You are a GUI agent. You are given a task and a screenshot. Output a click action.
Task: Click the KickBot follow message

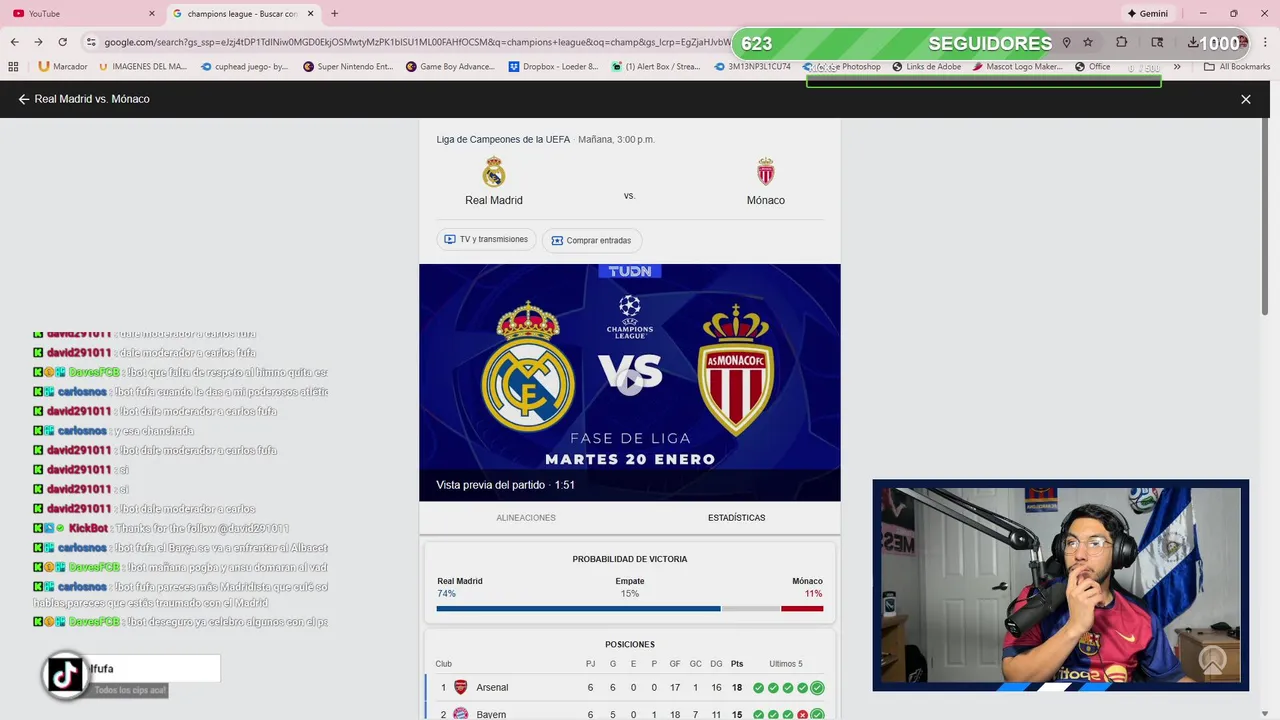[161, 528]
